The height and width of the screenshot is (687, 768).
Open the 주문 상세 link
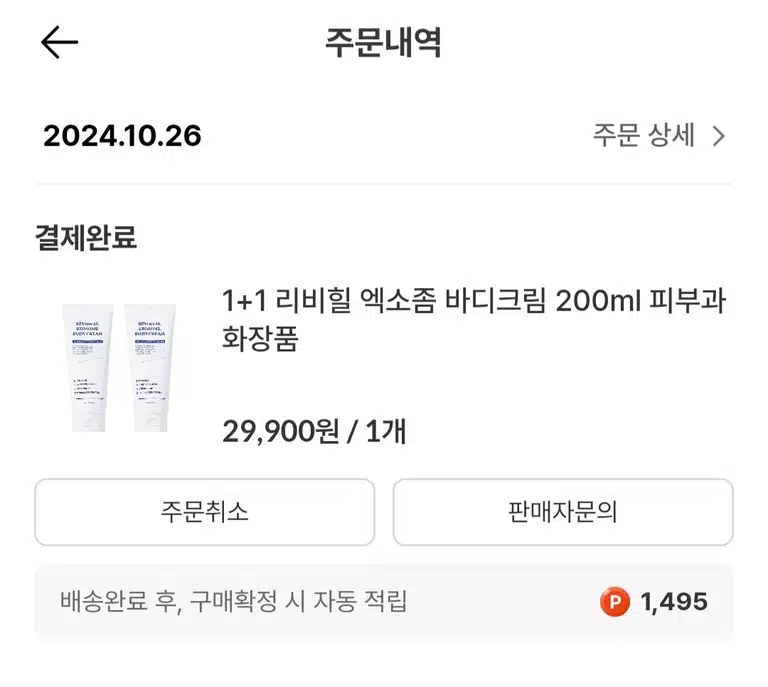coord(659,136)
